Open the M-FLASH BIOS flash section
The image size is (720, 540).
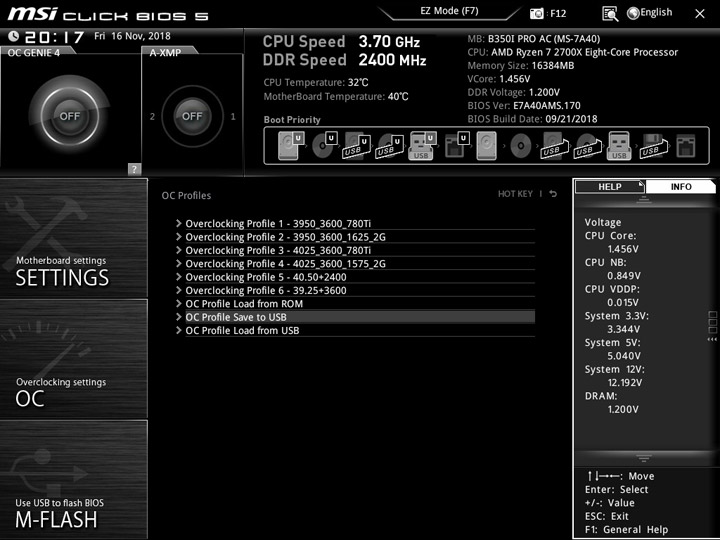[x=73, y=479]
